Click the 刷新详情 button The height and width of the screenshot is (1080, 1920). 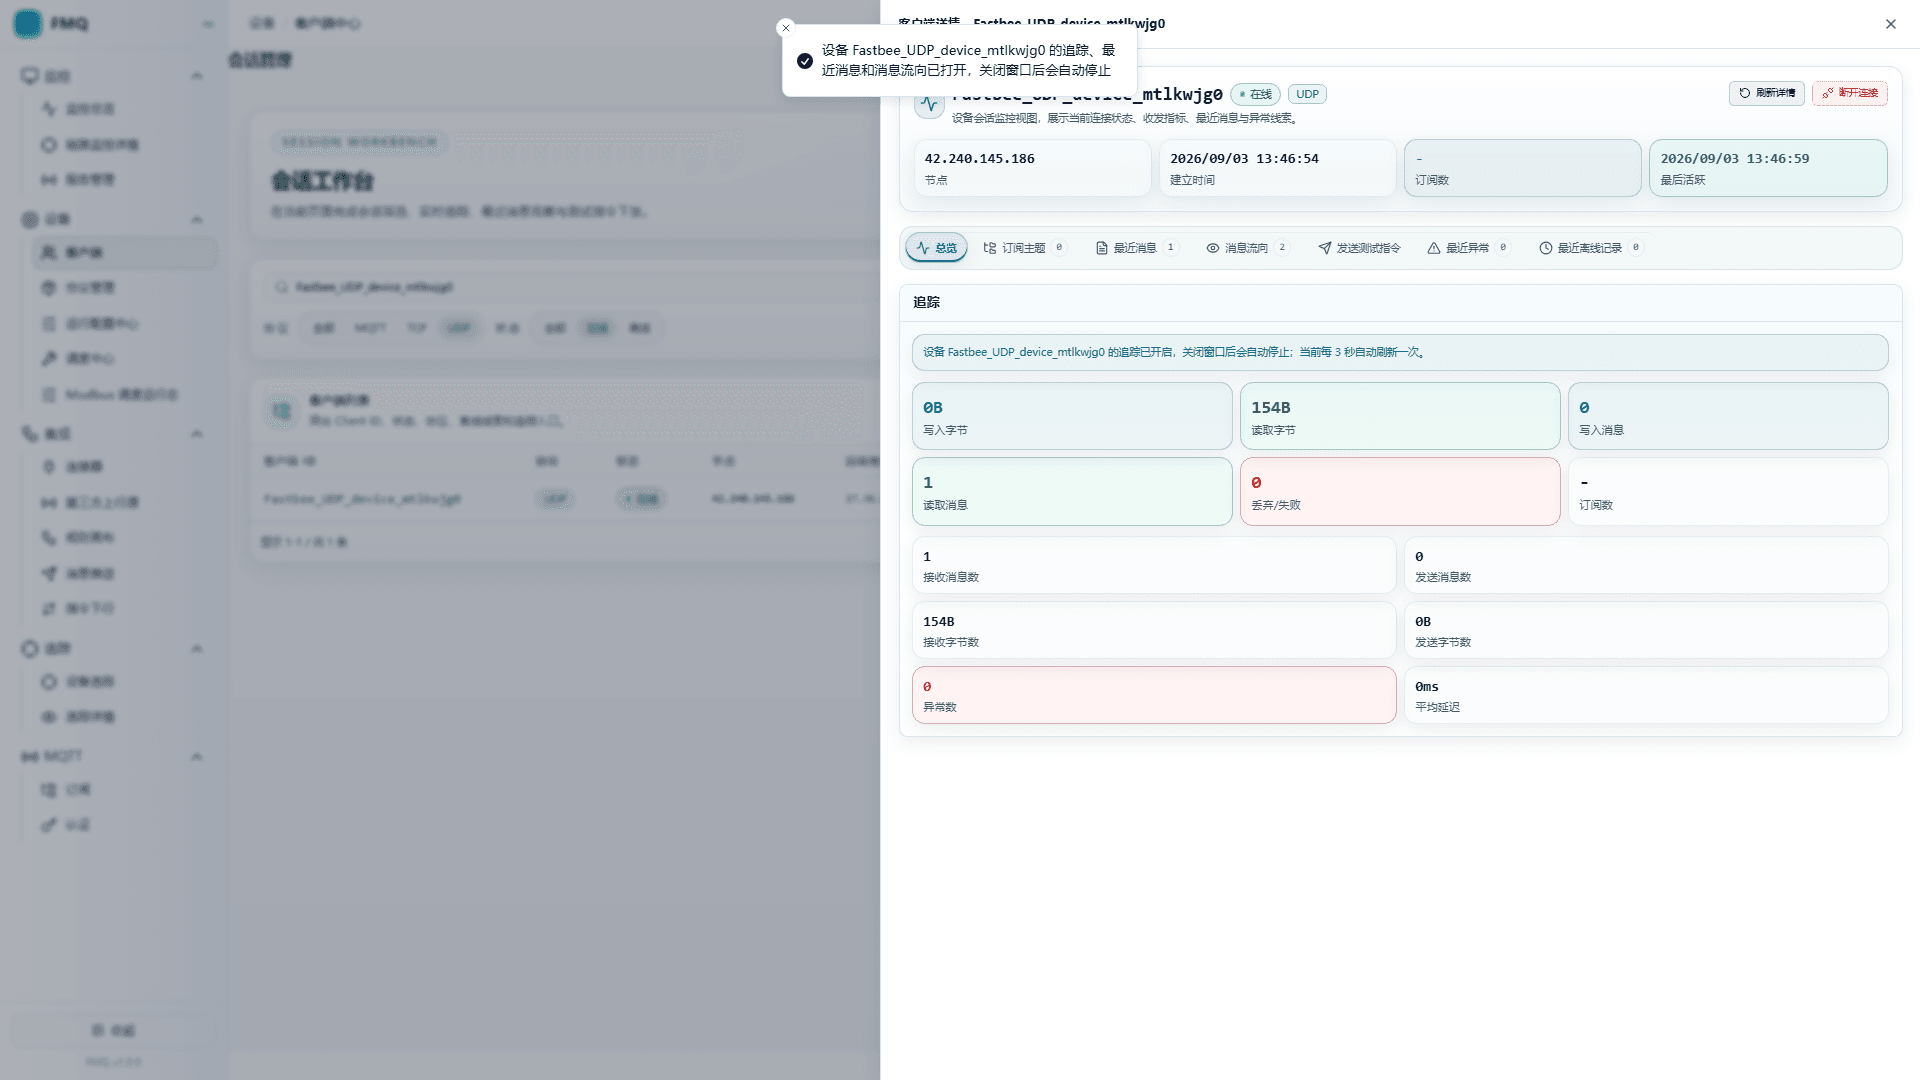pyautogui.click(x=1767, y=93)
